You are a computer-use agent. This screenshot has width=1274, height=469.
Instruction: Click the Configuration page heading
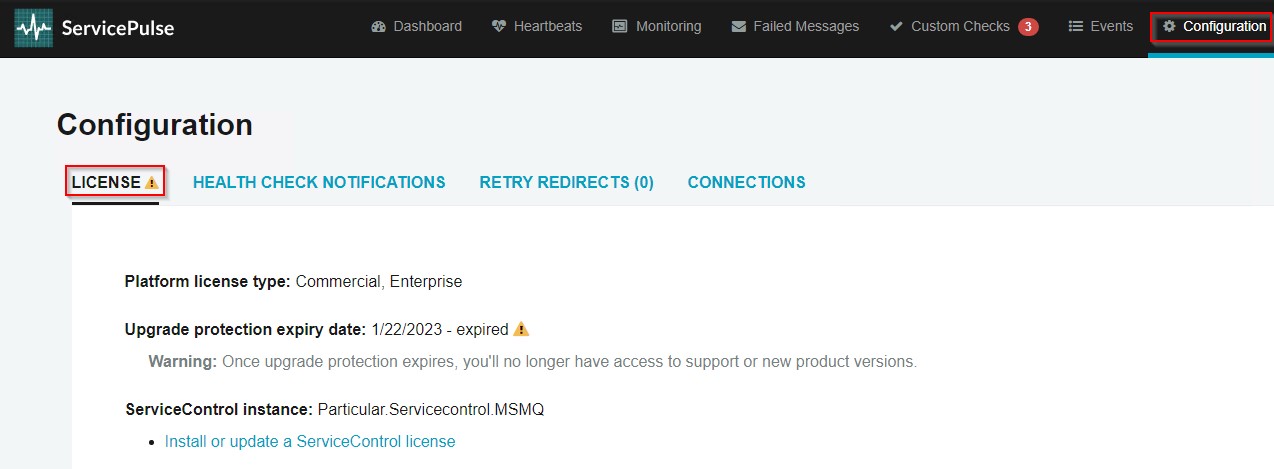[x=155, y=125]
